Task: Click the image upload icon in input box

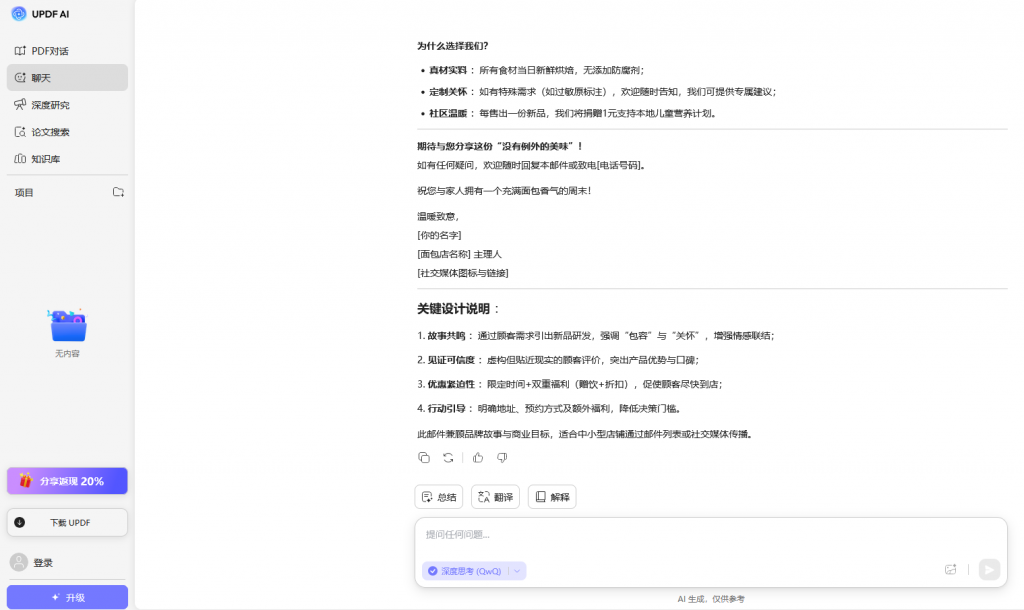Action: pos(950,570)
